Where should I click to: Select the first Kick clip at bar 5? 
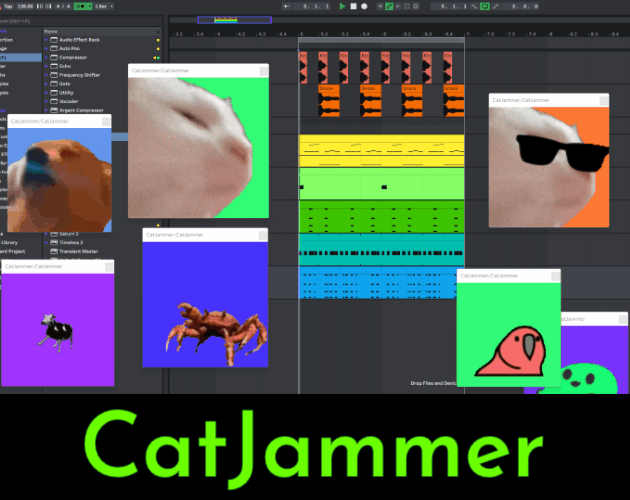click(303, 67)
